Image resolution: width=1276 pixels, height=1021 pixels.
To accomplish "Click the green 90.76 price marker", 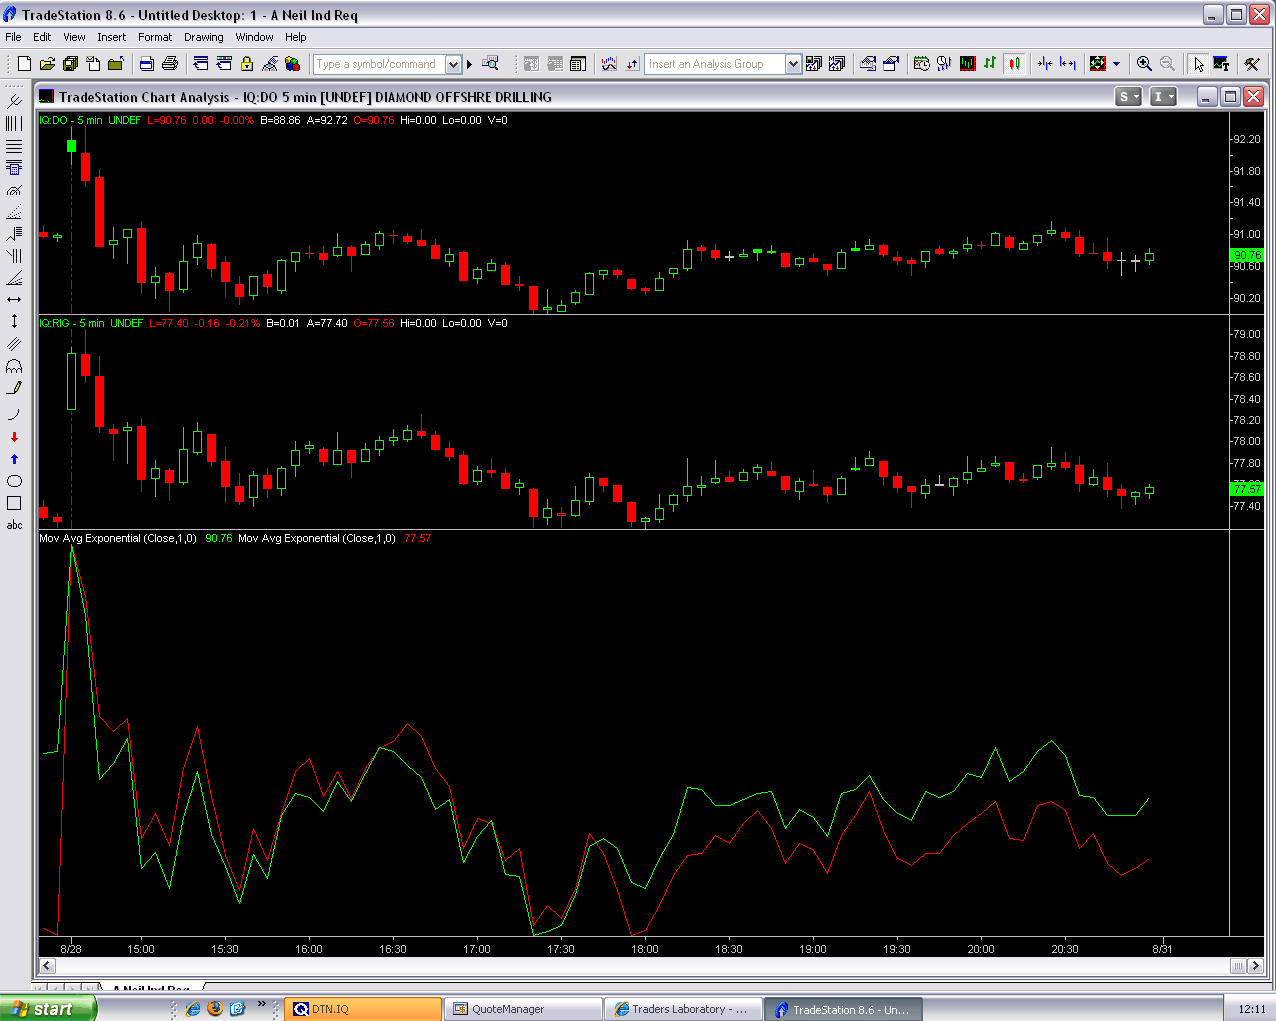I will click(1247, 255).
